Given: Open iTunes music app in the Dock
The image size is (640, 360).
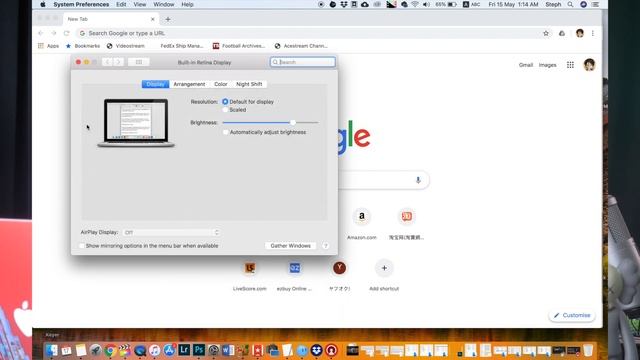Looking at the screenshot, I should (155, 350).
